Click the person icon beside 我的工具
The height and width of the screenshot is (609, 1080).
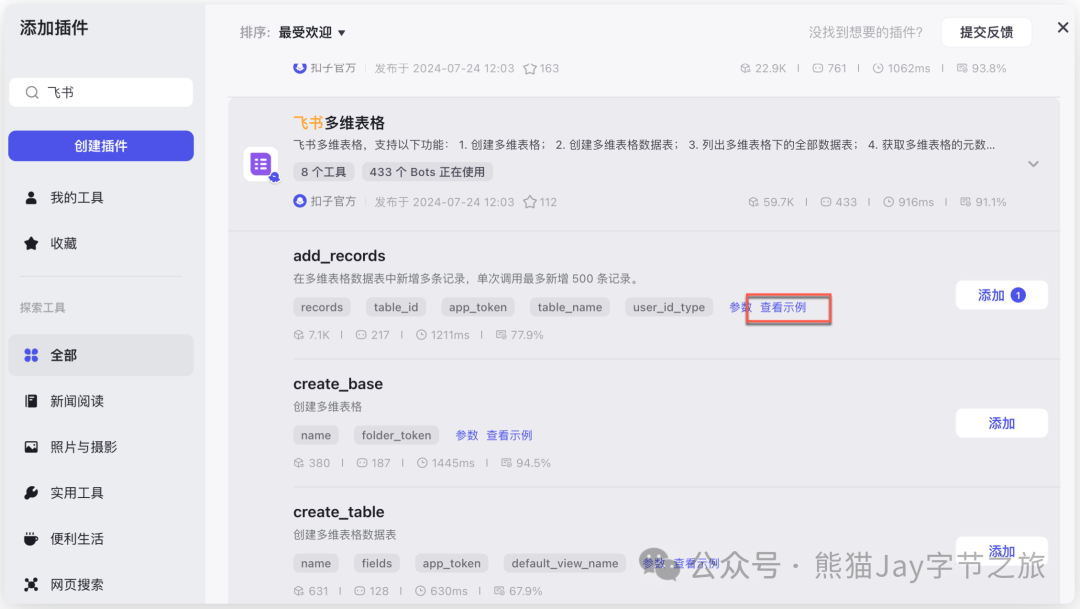tap(31, 198)
